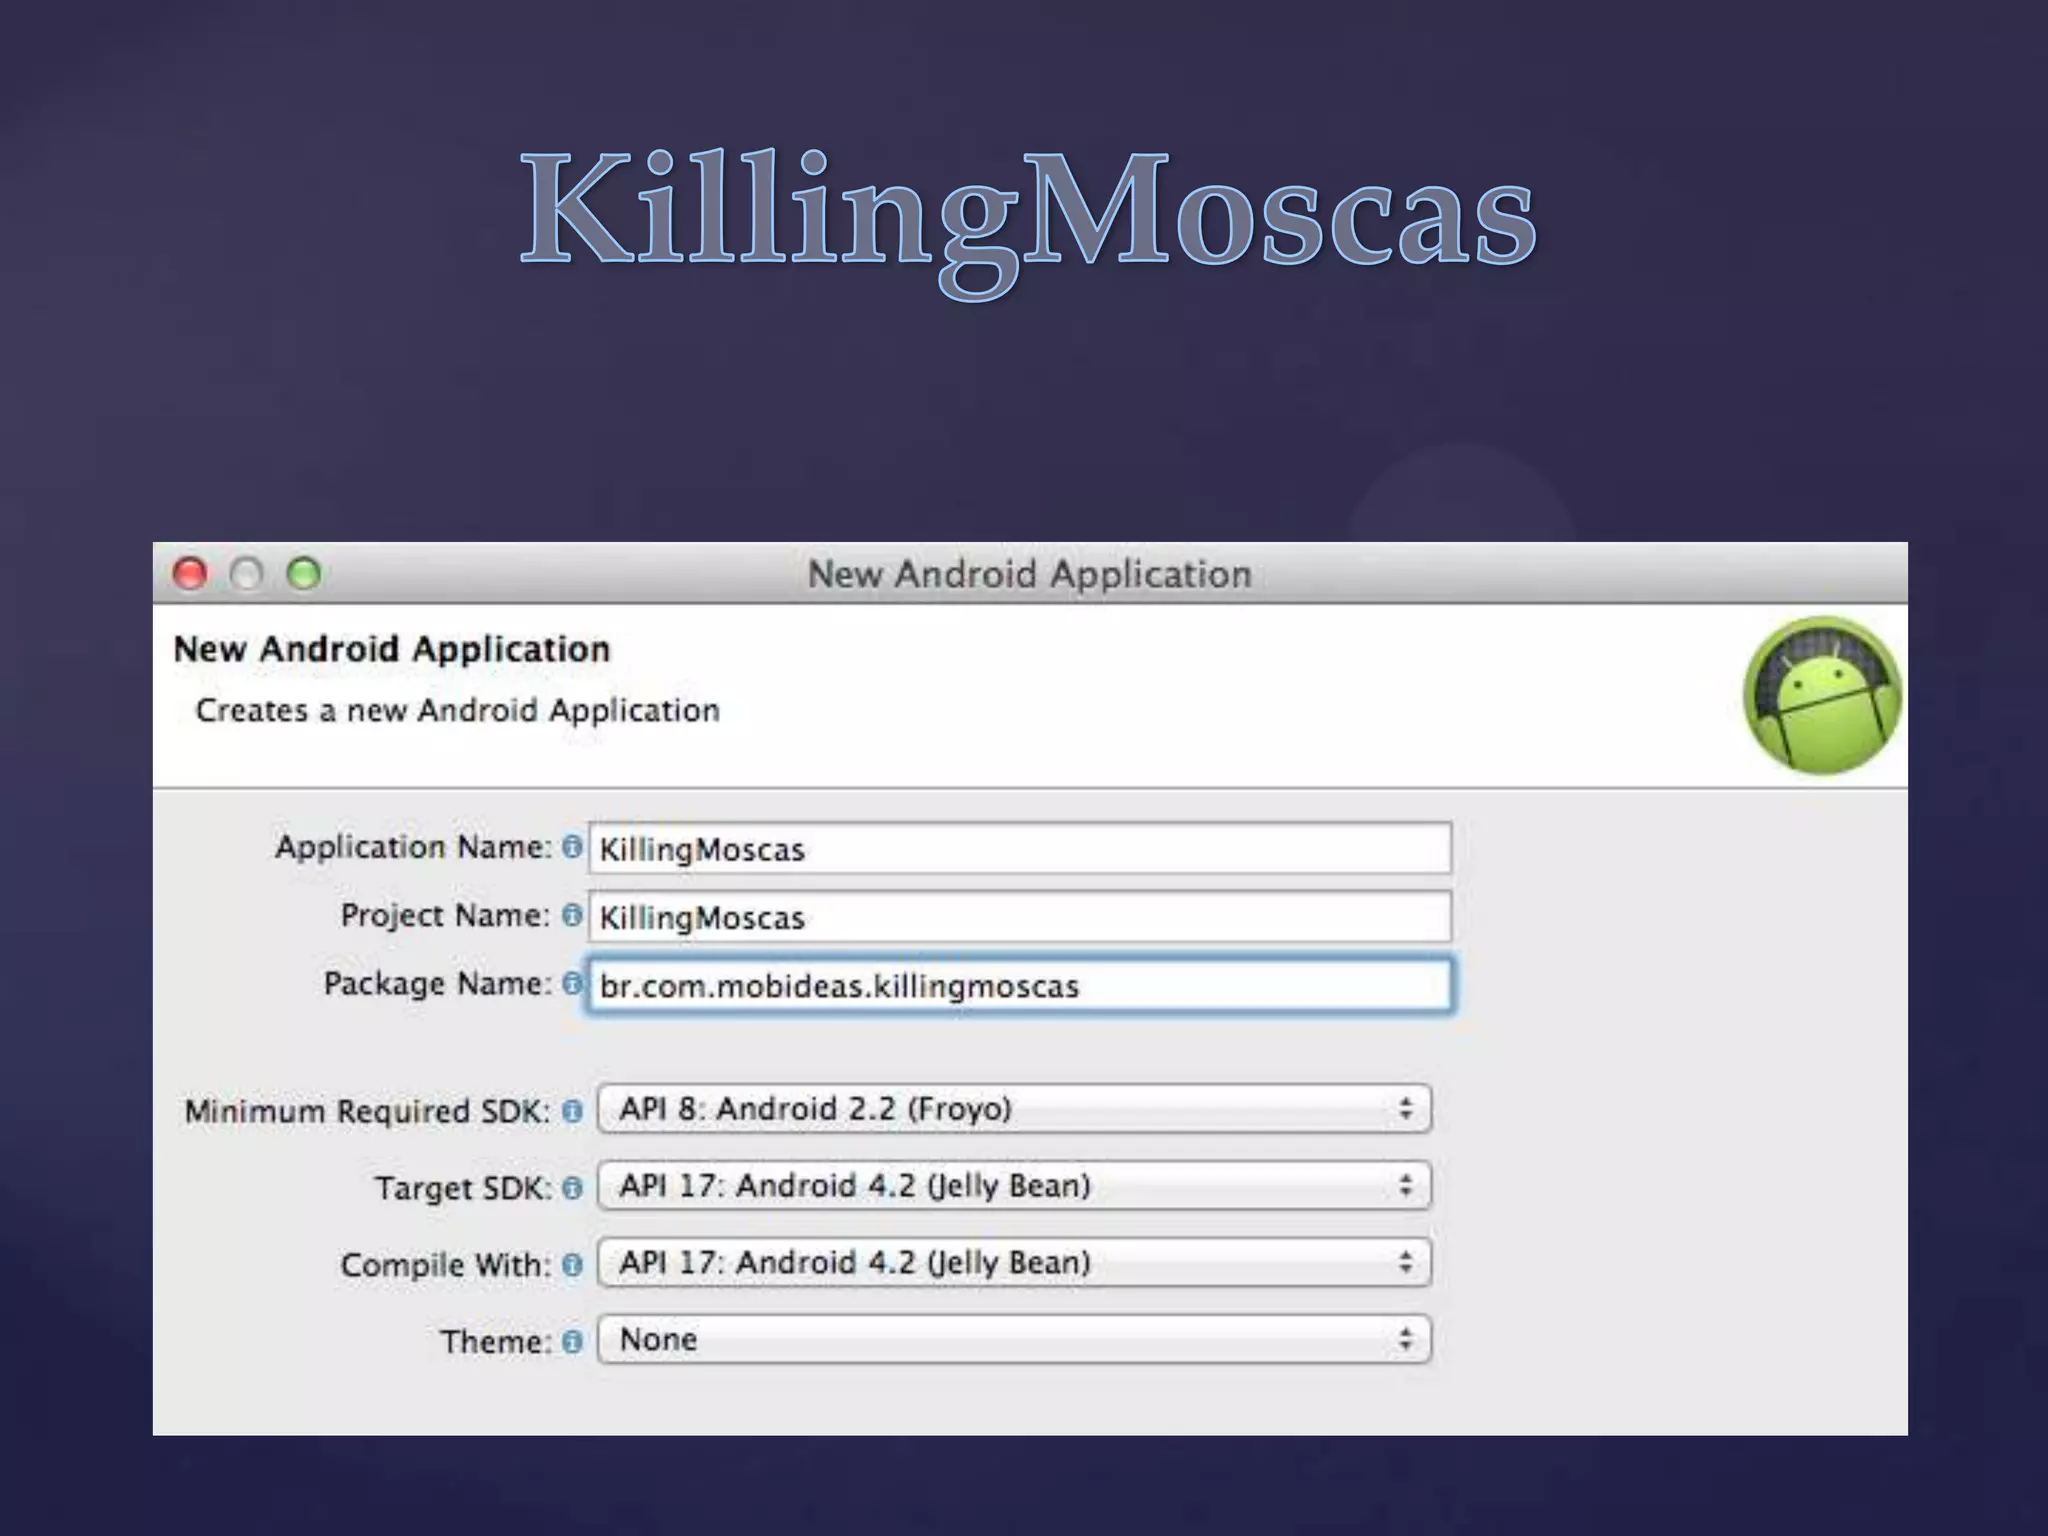Click info icon beside Target SDK
This screenshot has height=1536, width=2048.
[x=572, y=1188]
